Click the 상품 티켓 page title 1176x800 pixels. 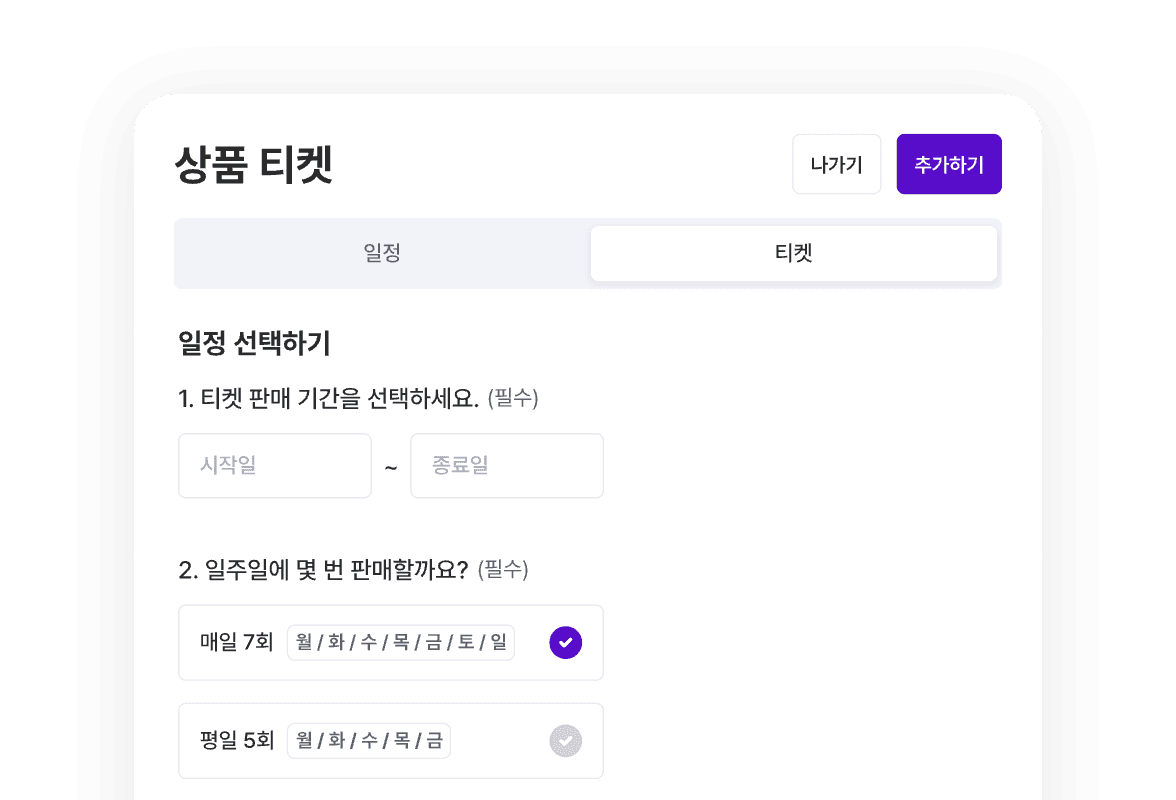253,165
